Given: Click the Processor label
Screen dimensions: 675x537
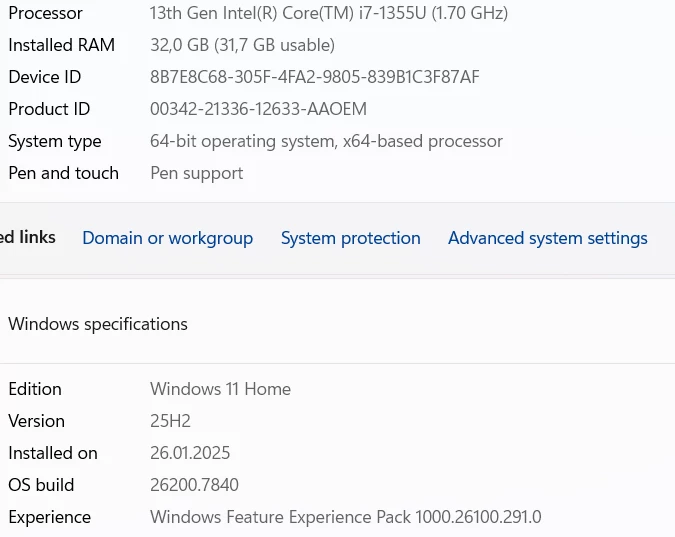Looking at the screenshot, I should point(45,13).
